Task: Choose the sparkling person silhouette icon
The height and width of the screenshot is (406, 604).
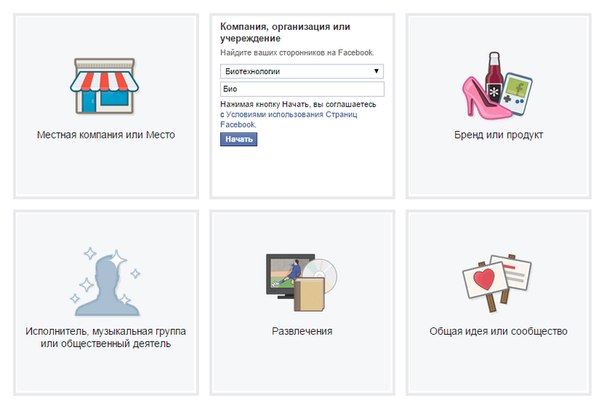Action: pos(106,282)
